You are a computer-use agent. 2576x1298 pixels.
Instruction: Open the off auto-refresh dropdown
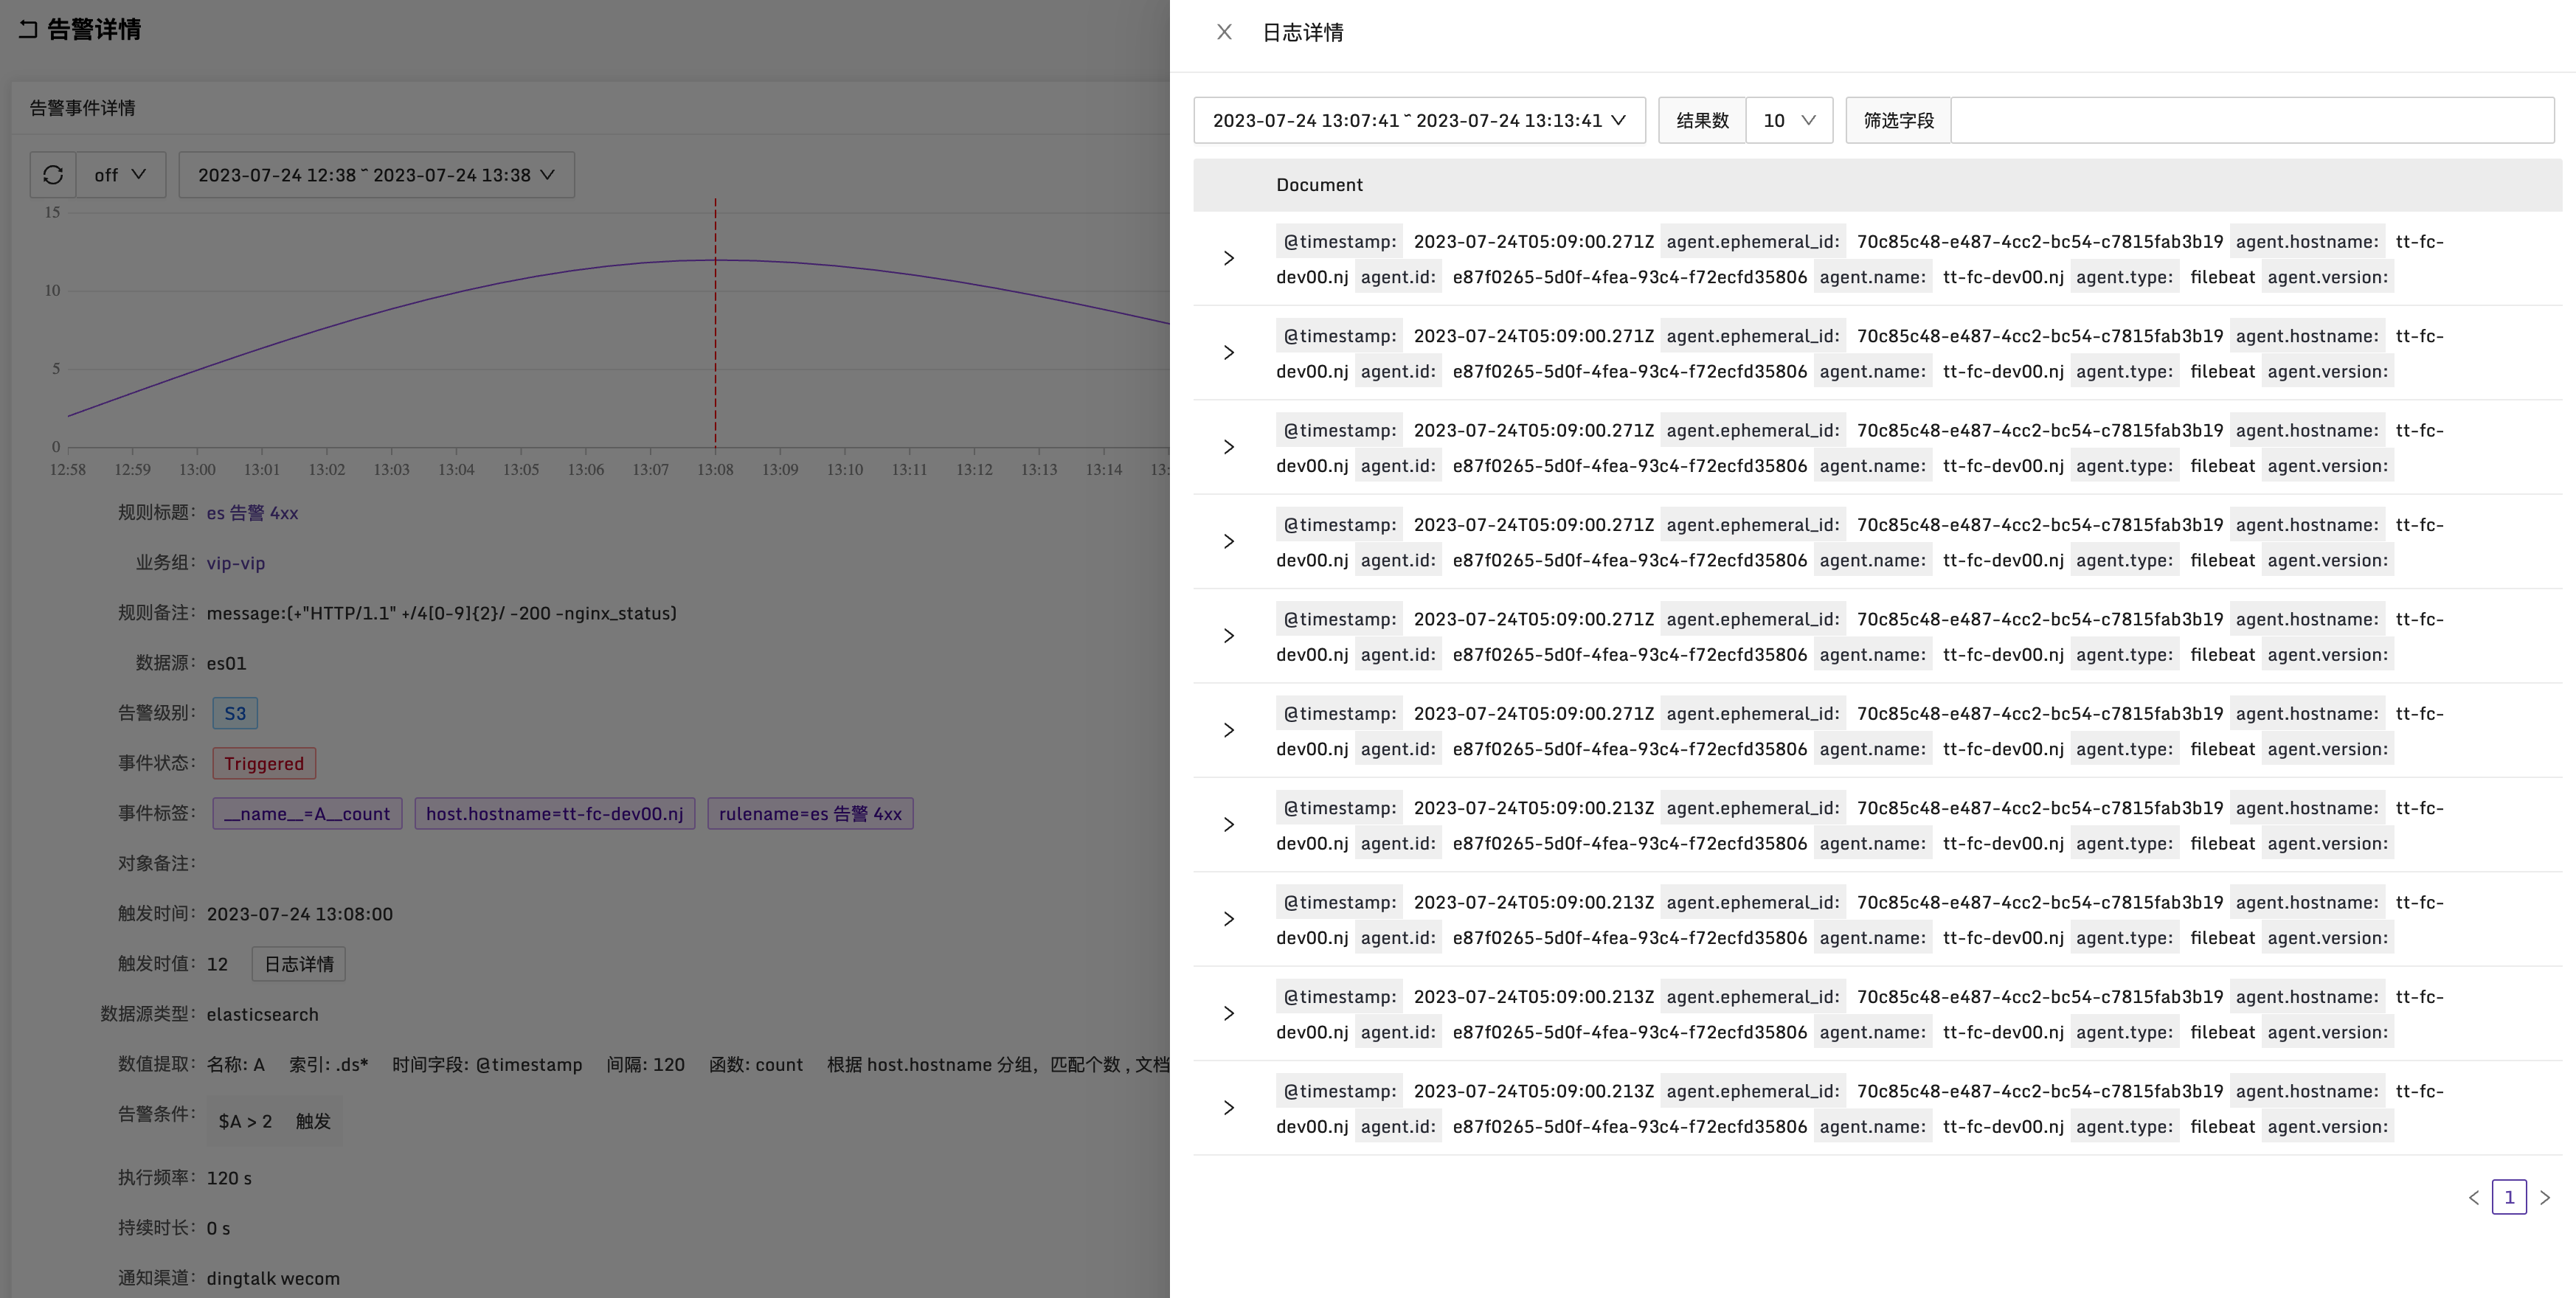point(121,175)
